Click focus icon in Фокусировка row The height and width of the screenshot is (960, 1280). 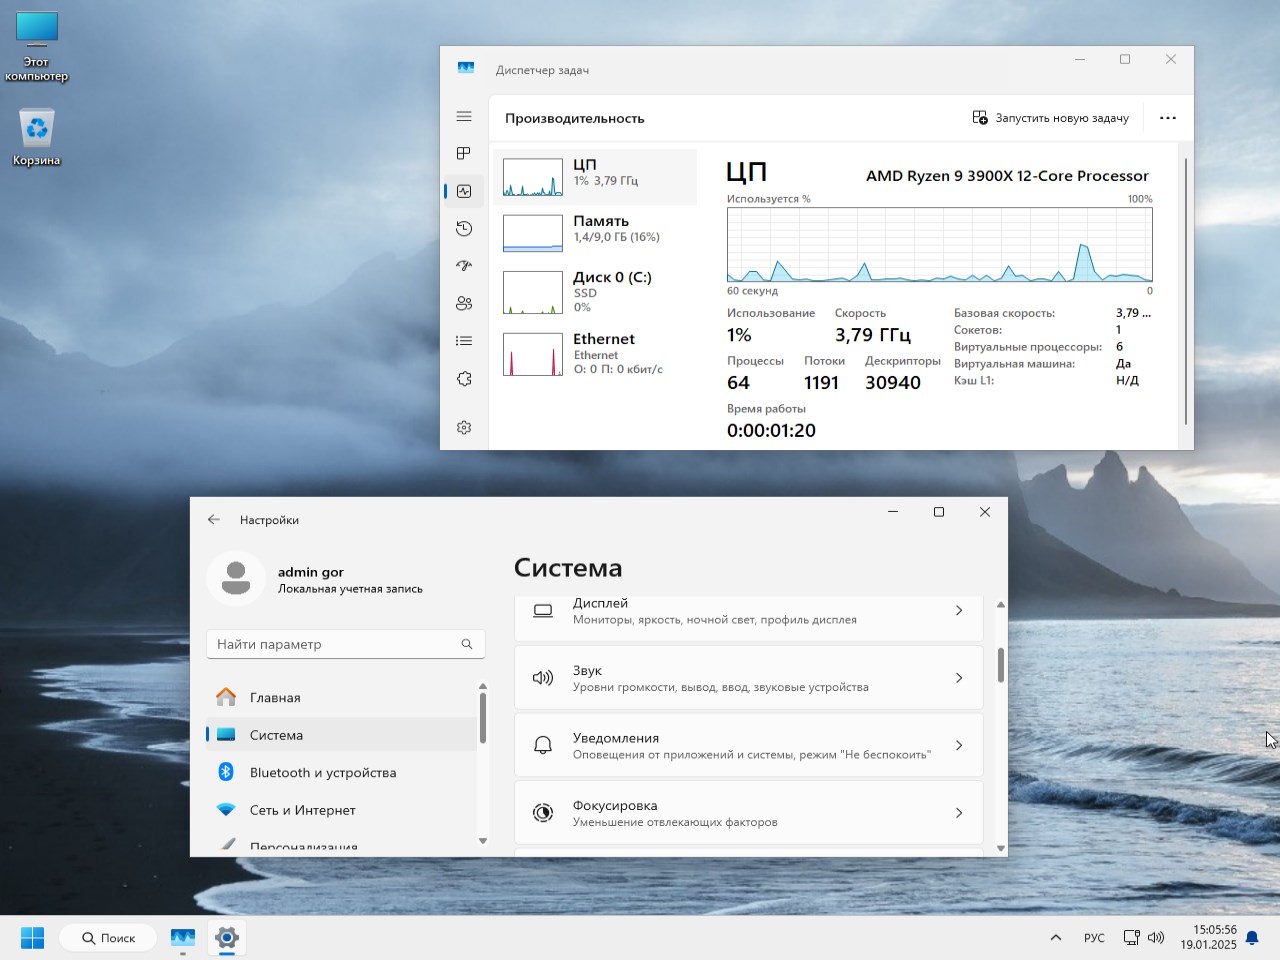tap(543, 813)
